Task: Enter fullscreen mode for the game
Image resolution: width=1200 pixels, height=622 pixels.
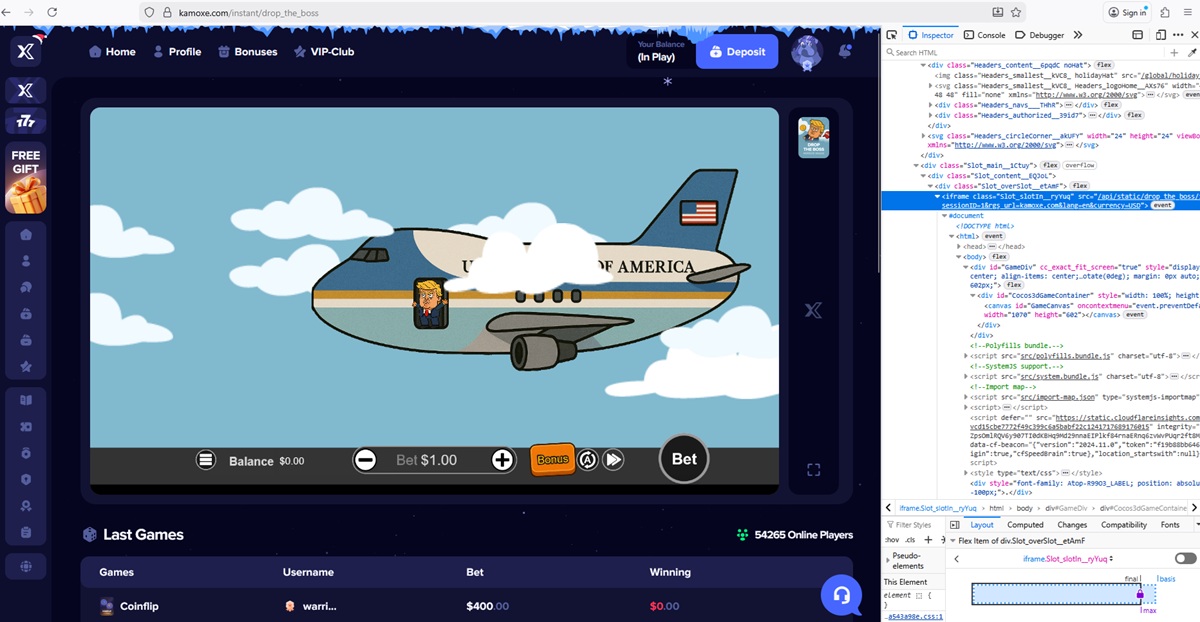Action: click(x=813, y=470)
